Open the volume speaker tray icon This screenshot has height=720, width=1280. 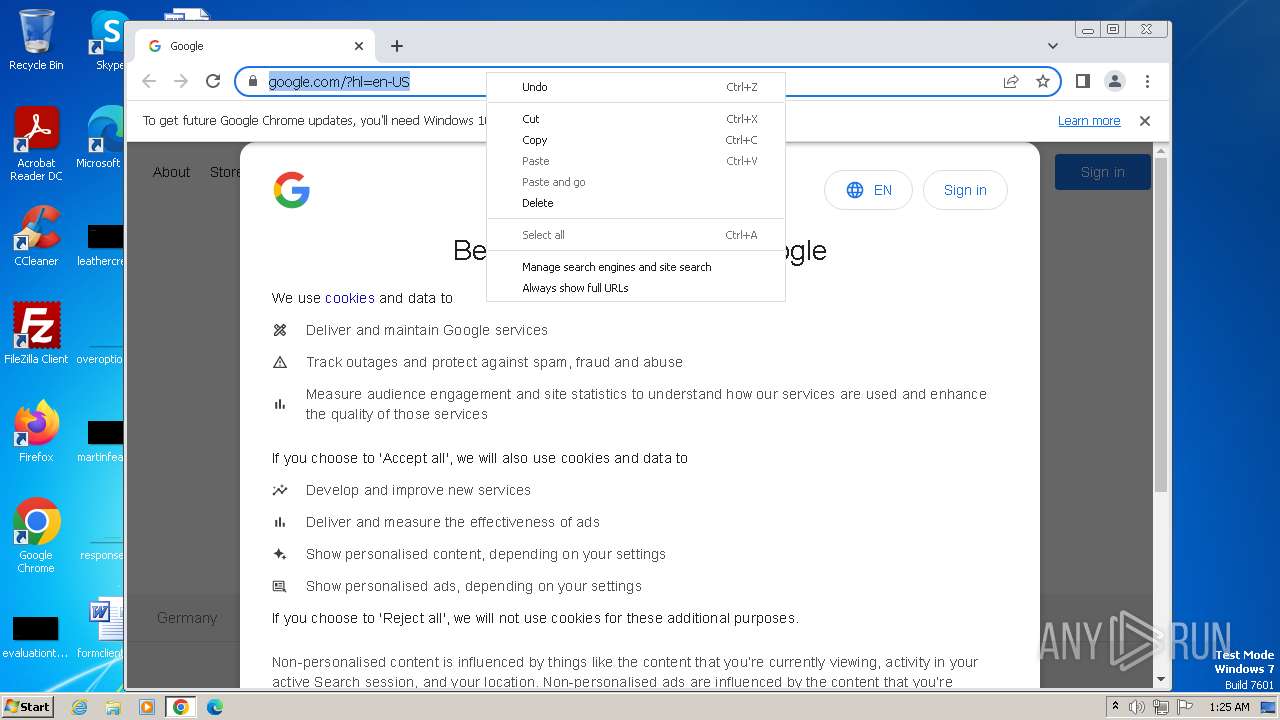coord(1137,707)
